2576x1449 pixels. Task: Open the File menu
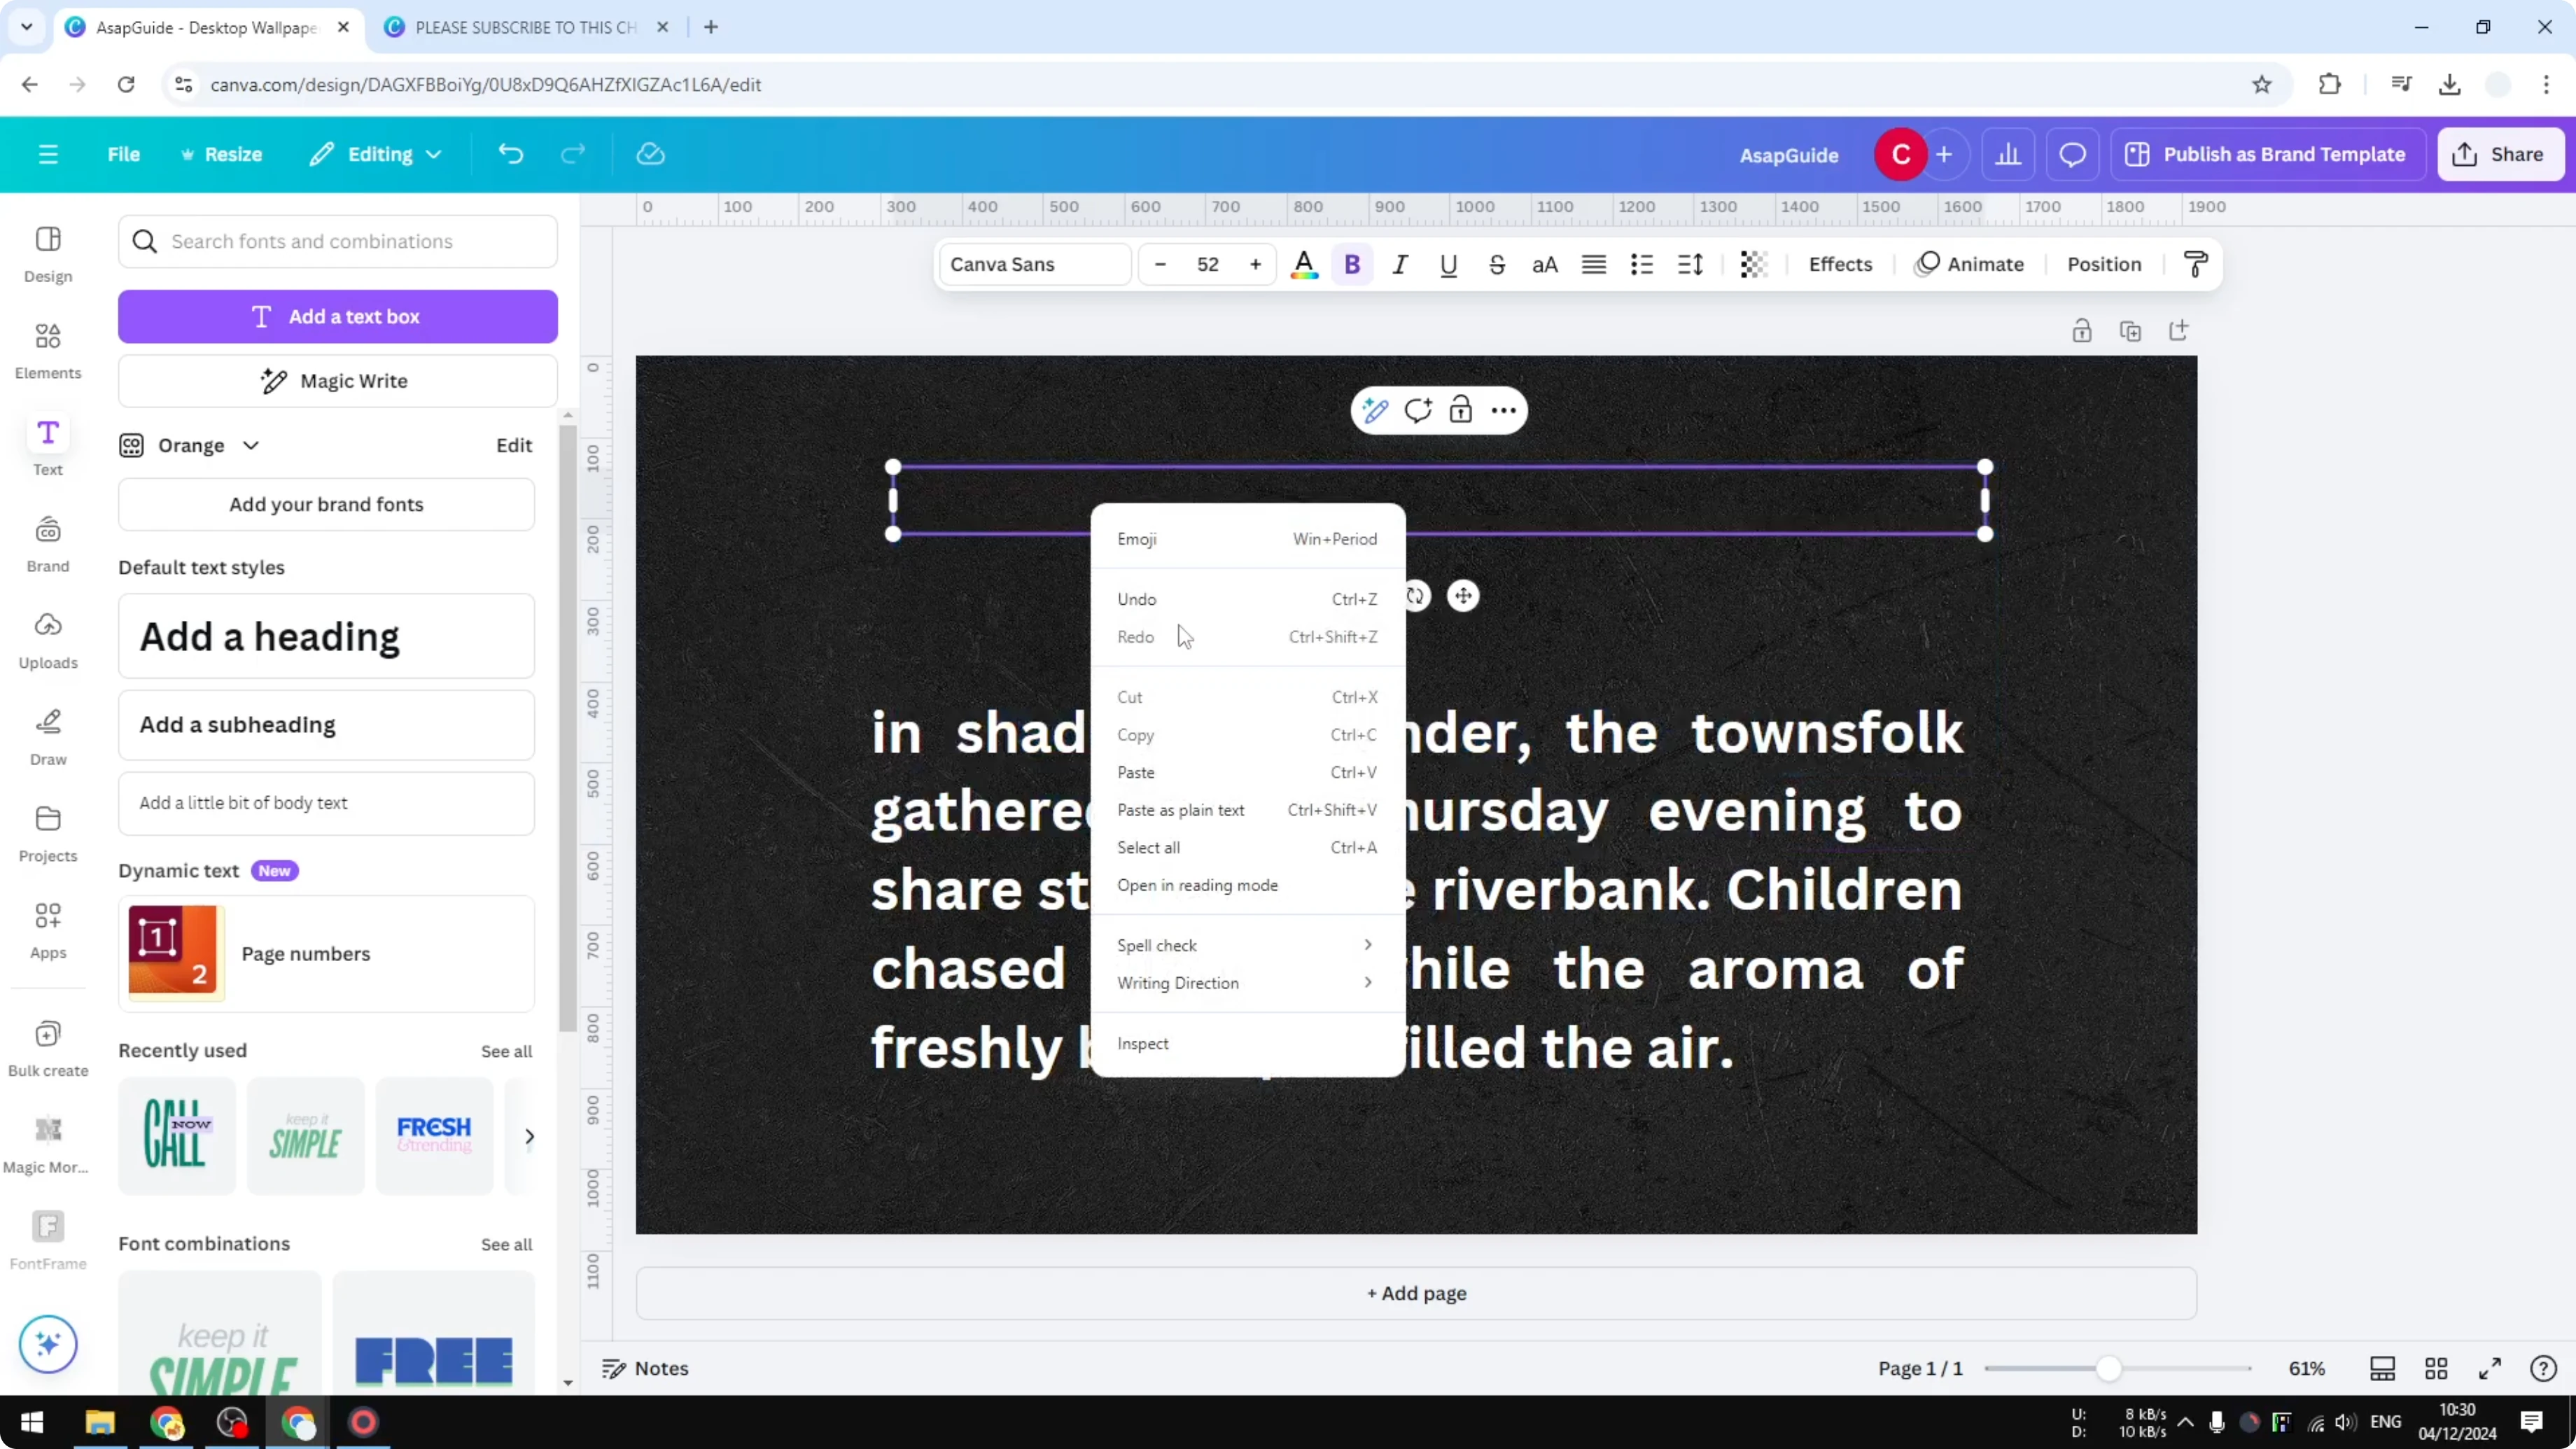click(124, 154)
